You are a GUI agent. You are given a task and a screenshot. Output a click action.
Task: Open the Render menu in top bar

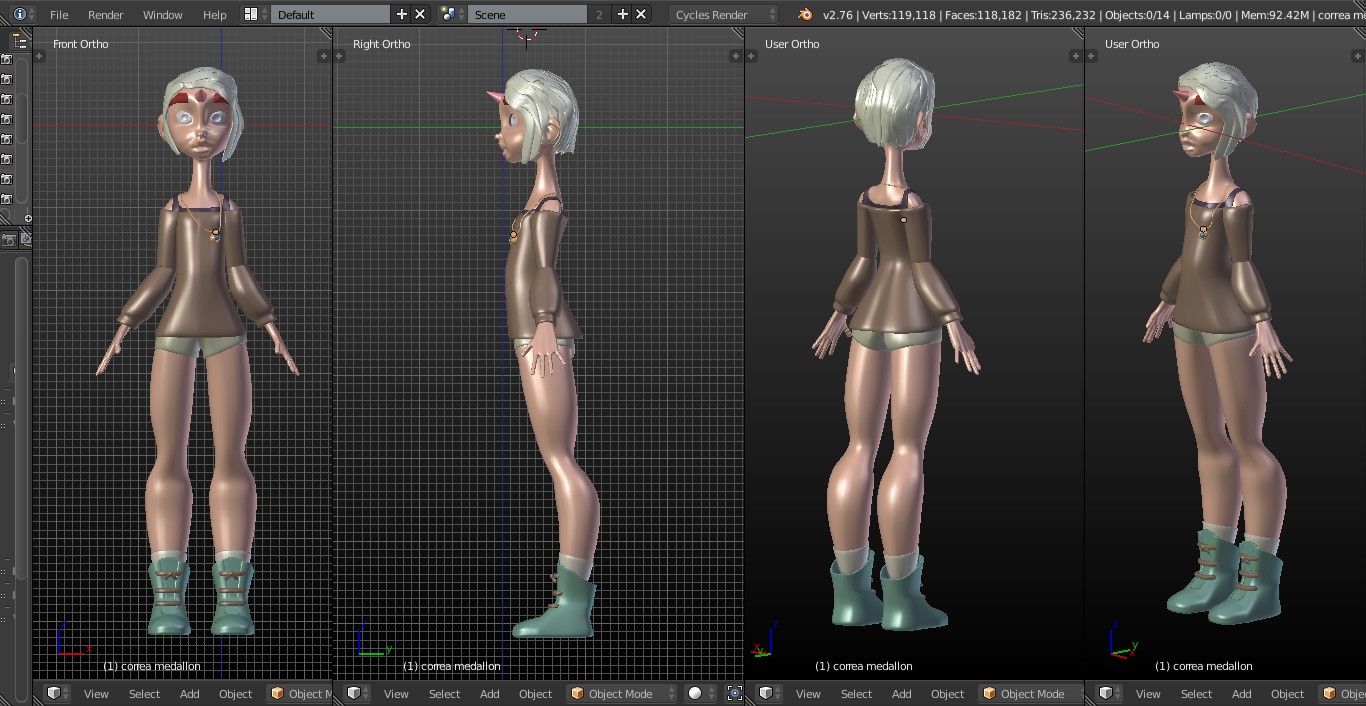(105, 14)
